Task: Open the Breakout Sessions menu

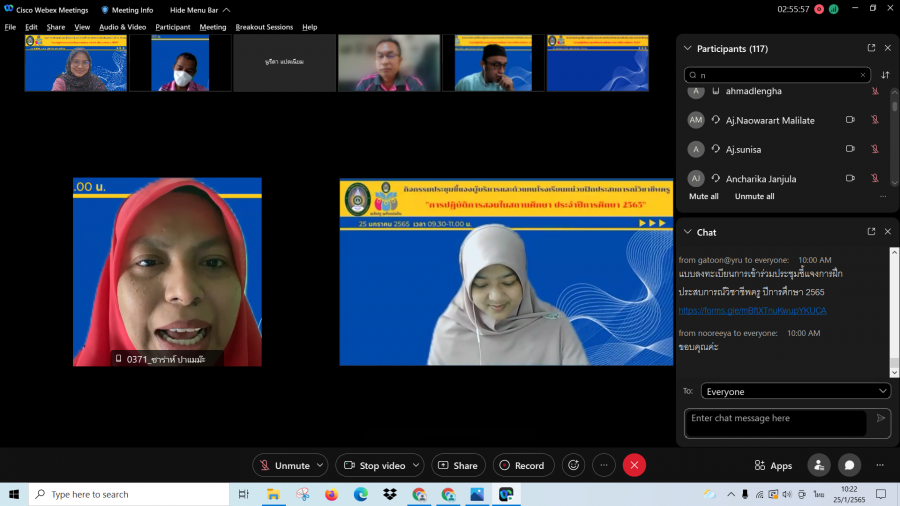Action: (x=264, y=27)
